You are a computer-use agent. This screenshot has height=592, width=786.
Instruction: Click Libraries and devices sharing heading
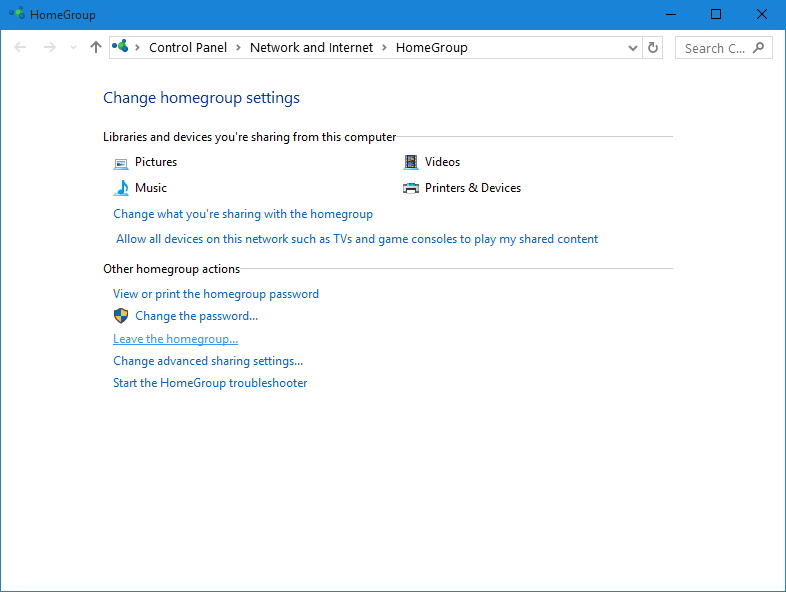coord(250,137)
